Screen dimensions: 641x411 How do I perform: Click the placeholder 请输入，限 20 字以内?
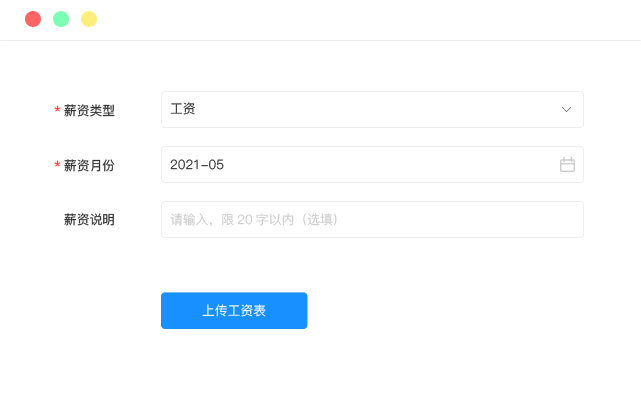(232, 220)
